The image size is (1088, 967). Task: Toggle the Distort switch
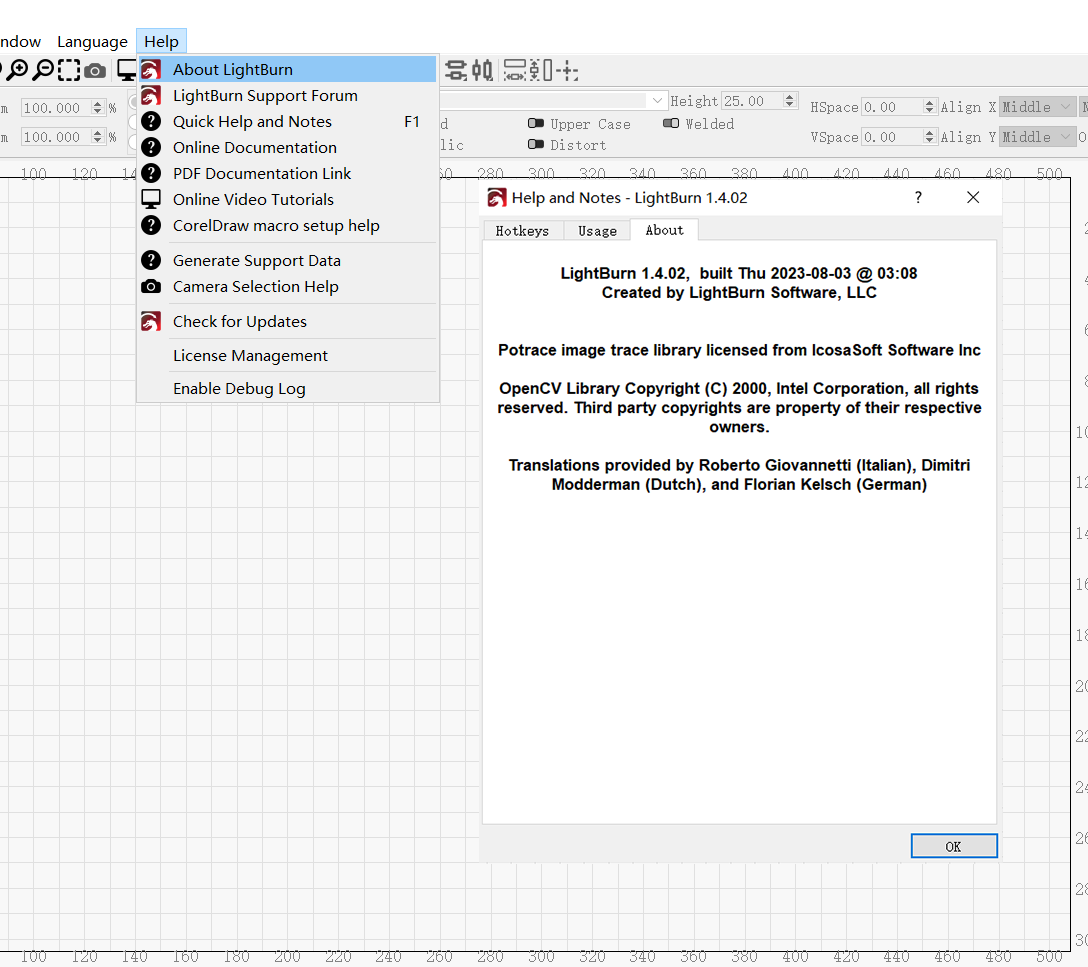click(536, 144)
